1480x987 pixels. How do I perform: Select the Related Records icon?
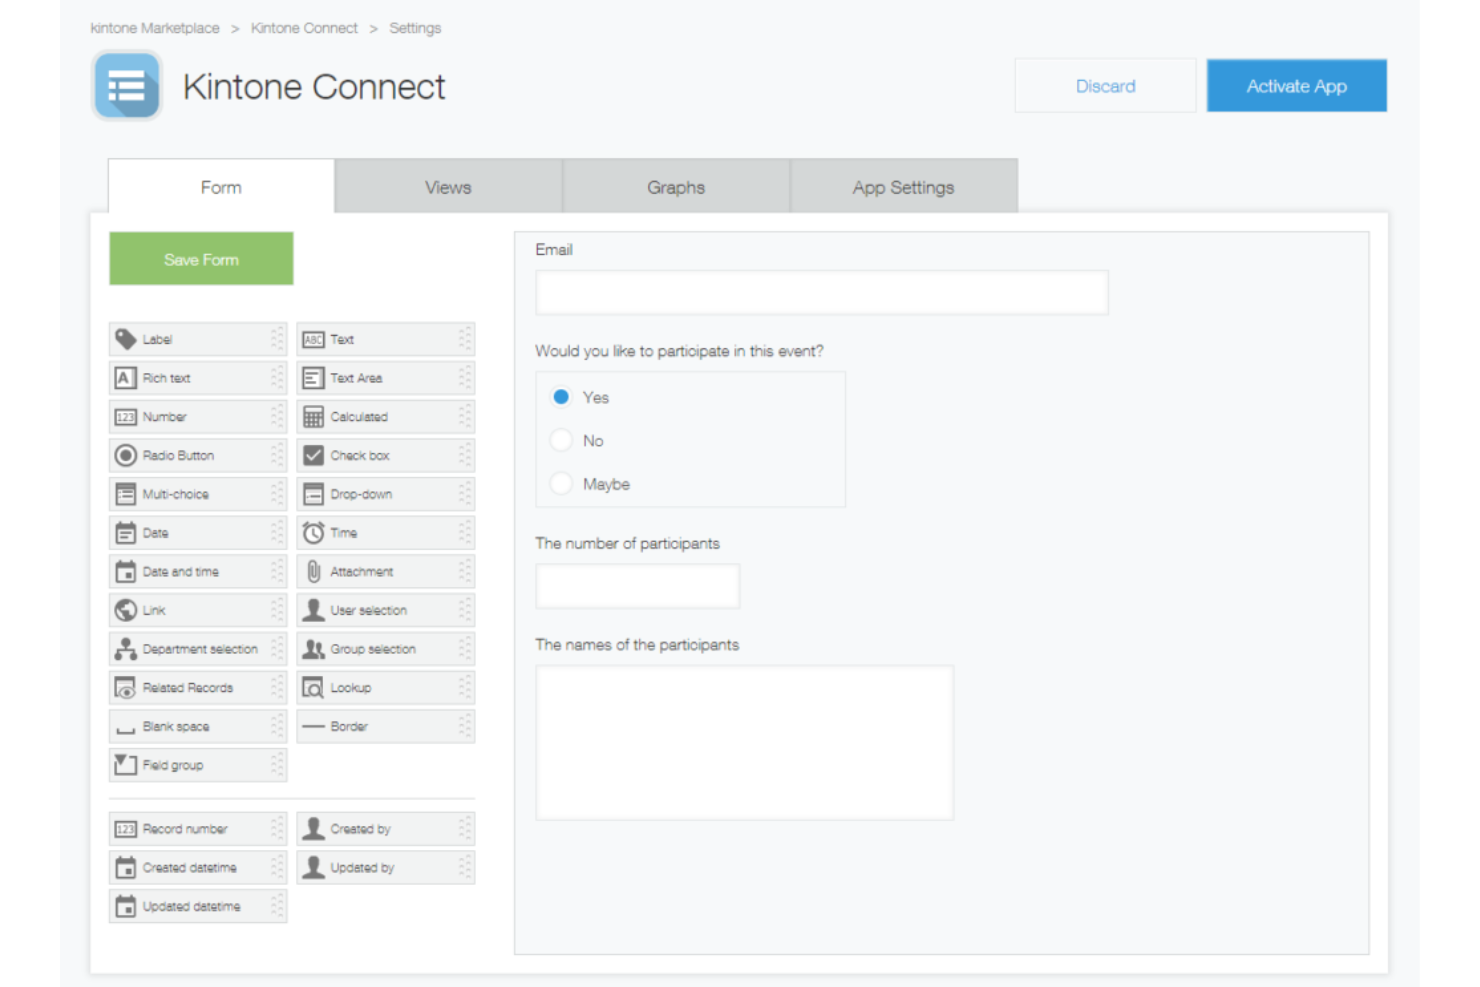125,688
